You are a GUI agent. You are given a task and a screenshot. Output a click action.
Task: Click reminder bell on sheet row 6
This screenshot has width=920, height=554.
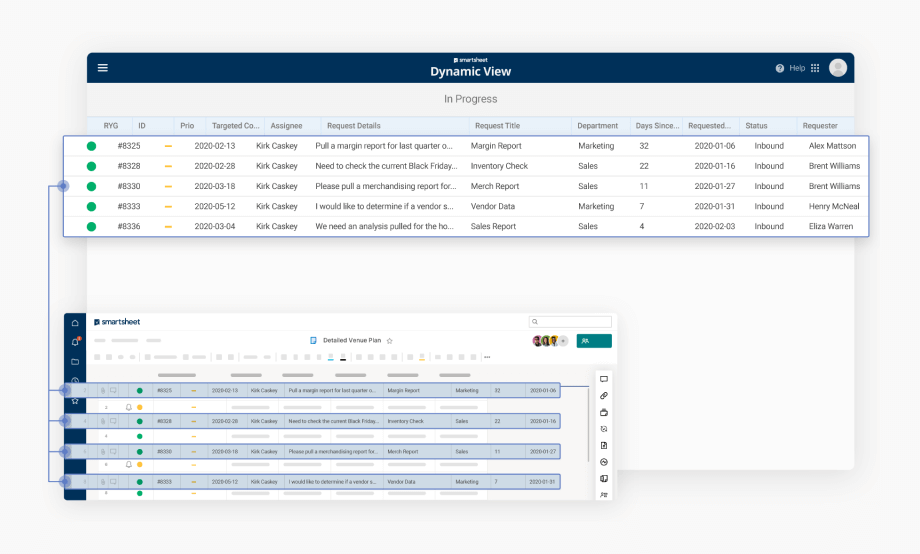[x=128, y=464]
